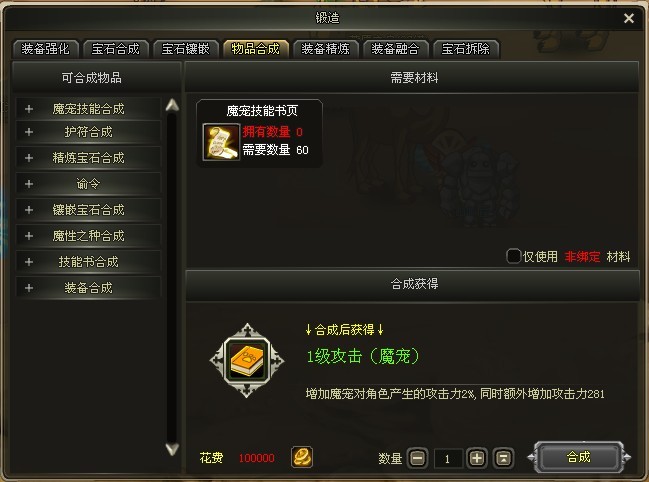Click the orange skill book result icon
The image size is (649, 482).
[x=247, y=360]
